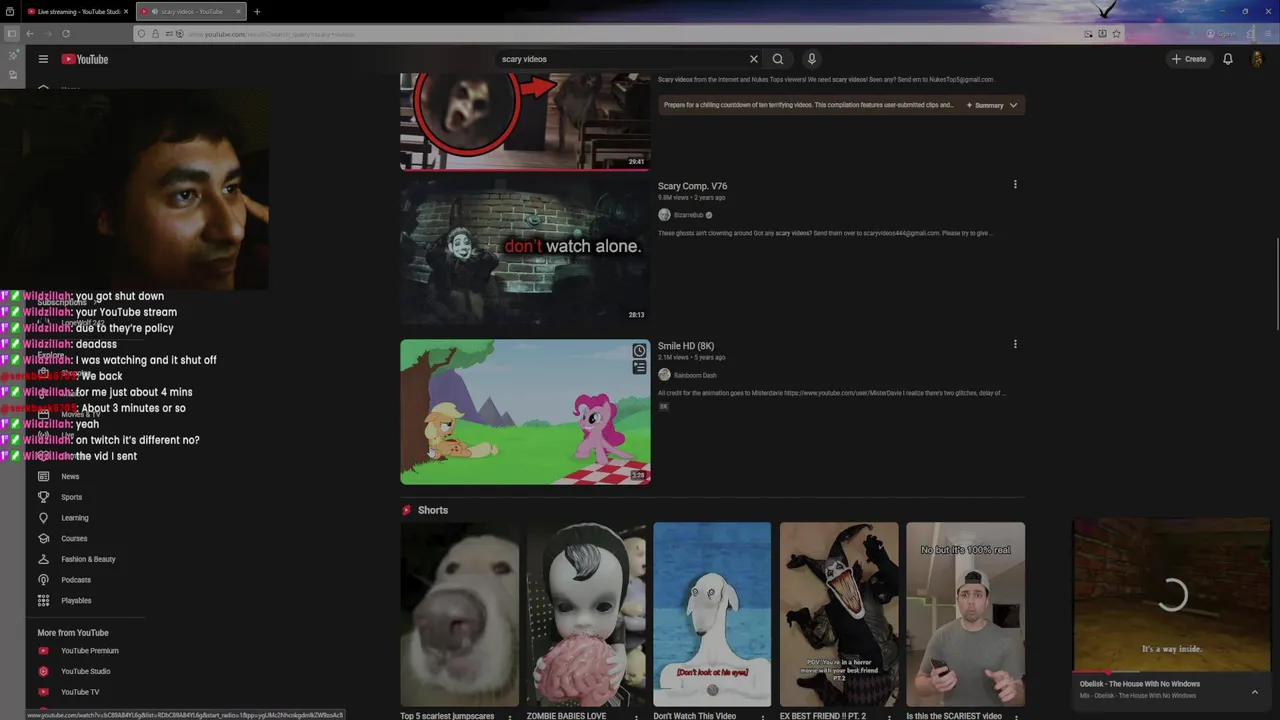Add Smile HD to Watch later
This screenshot has width=1280, height=720.
tap(639, 351)
